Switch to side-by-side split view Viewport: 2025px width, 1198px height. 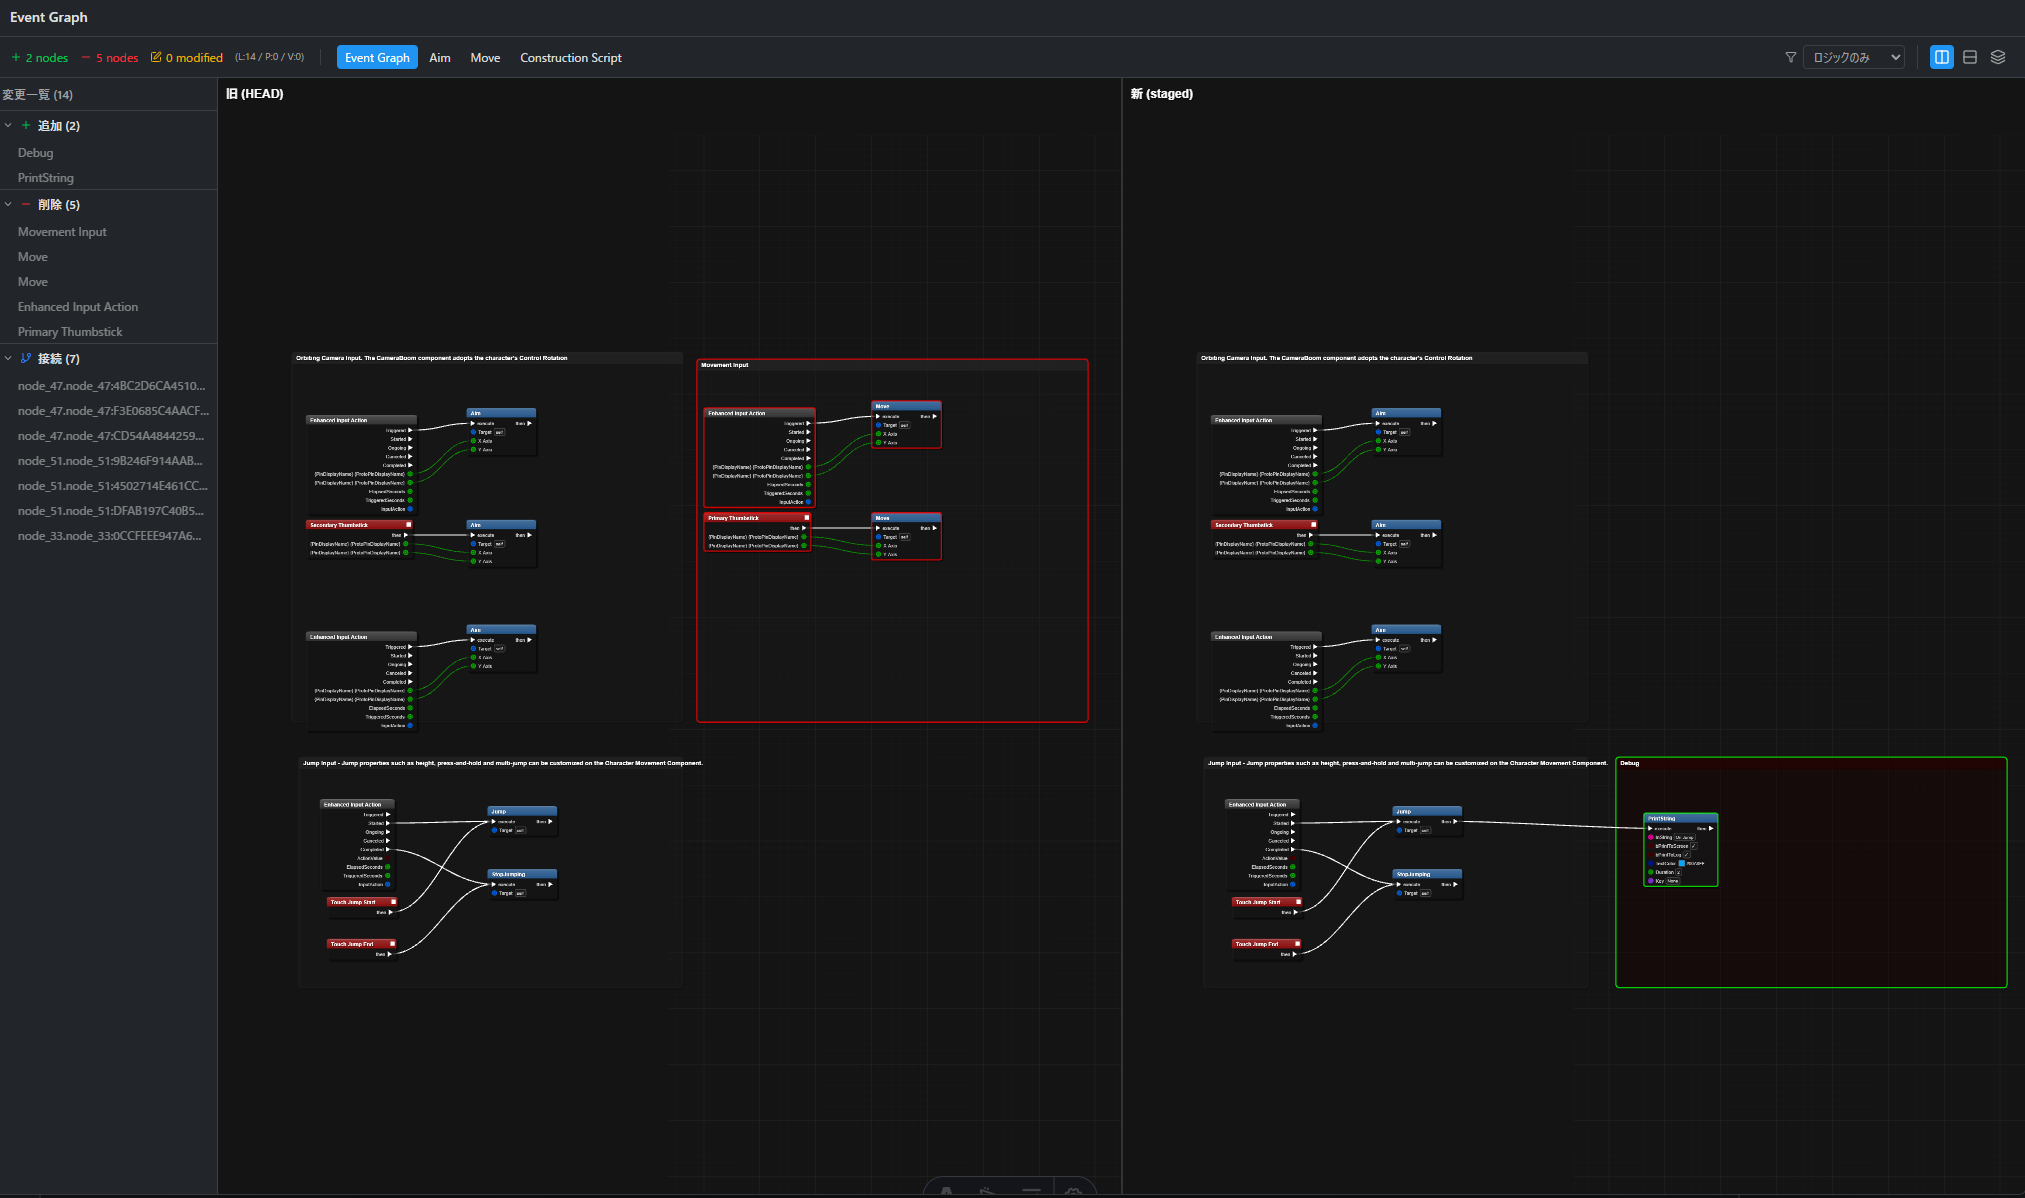click(x=1941, y=57)
